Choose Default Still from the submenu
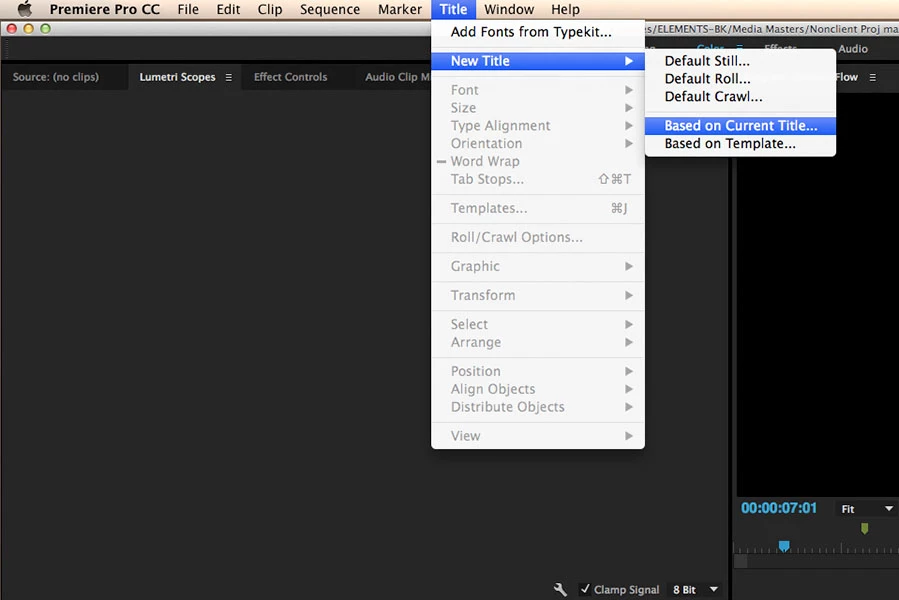 pos(740,61)
